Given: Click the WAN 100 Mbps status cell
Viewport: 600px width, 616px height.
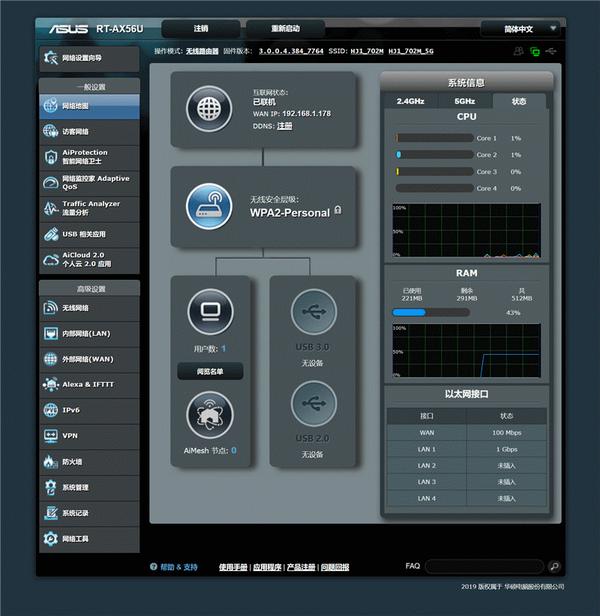Looking at the screenshot, I should 506,433.
